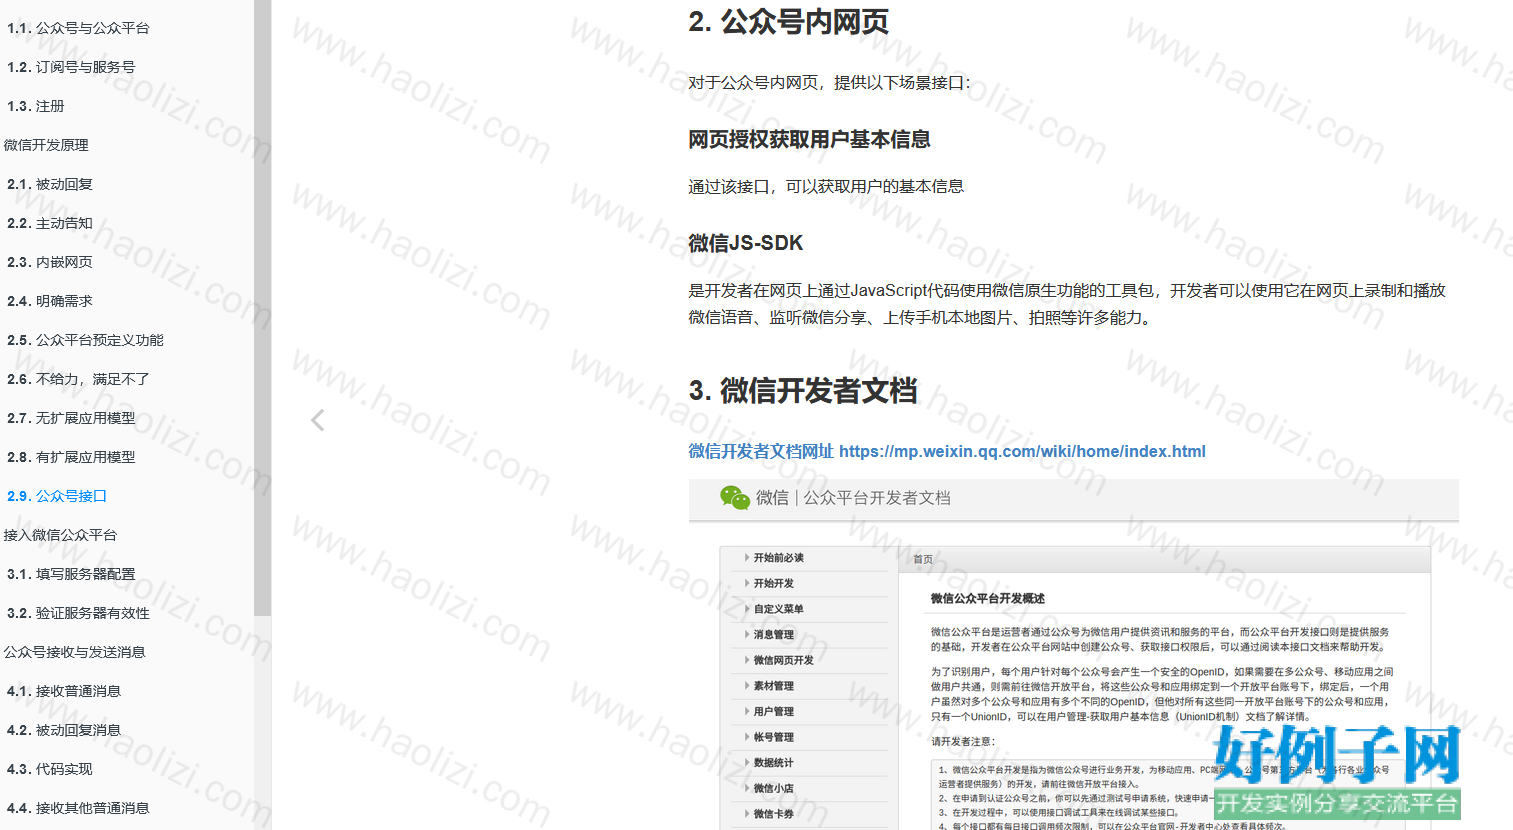Select sidebar section 2.3 内嵌网页
This screenshot has height=830, width=1513.
coord(50,262)
